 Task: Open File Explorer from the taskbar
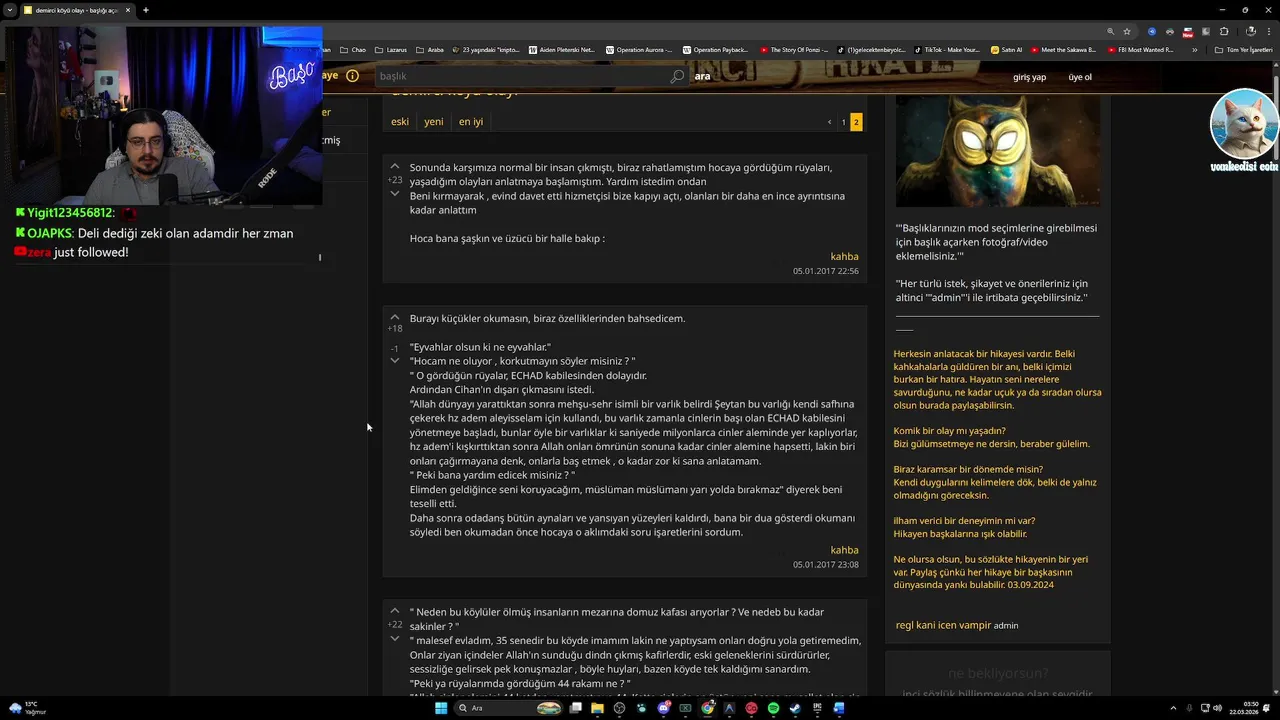(597, 708)
